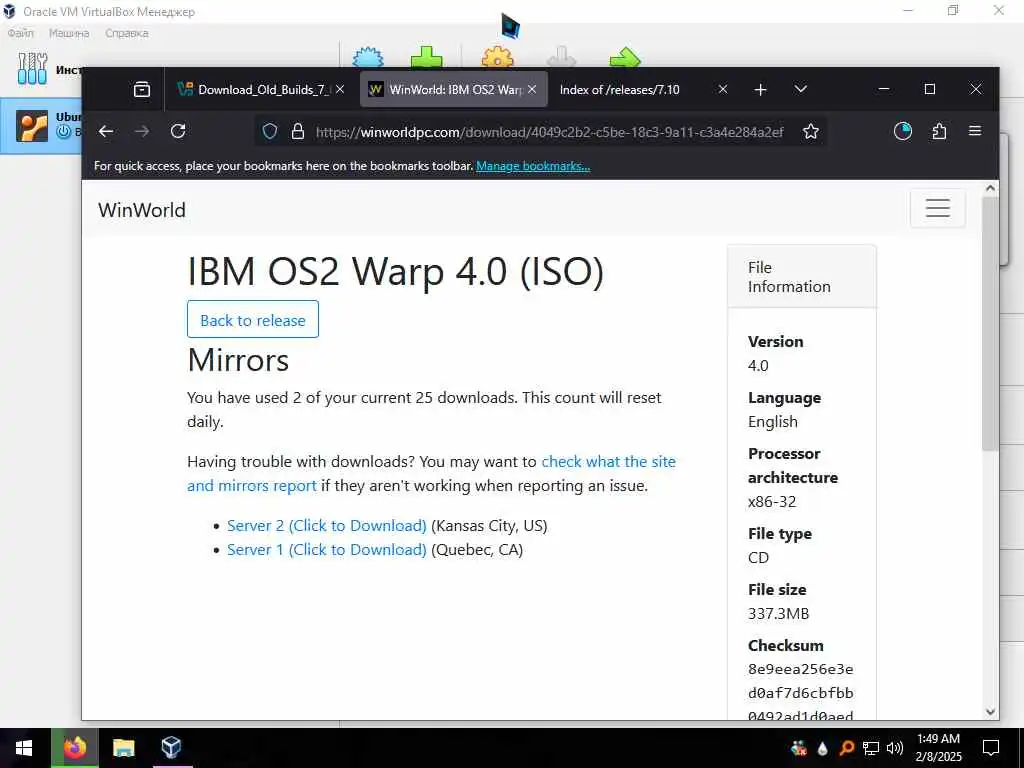Click the green arrow Start VM icon
The image size is (1024, 768).
point(626,57)
